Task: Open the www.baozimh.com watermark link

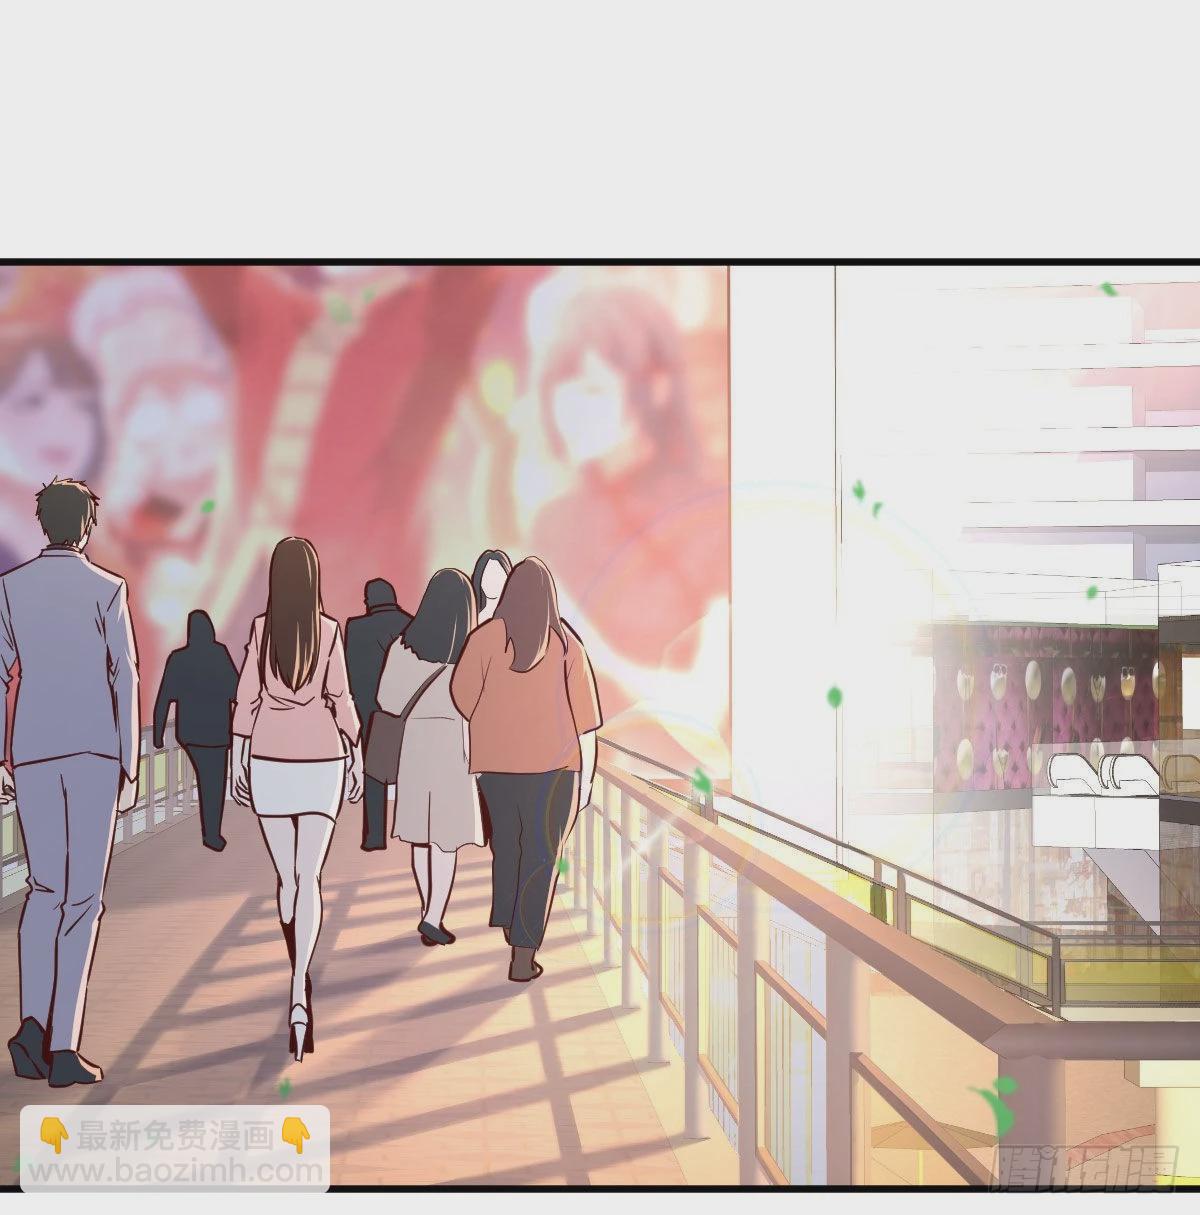Action: tap(169, 1170)
